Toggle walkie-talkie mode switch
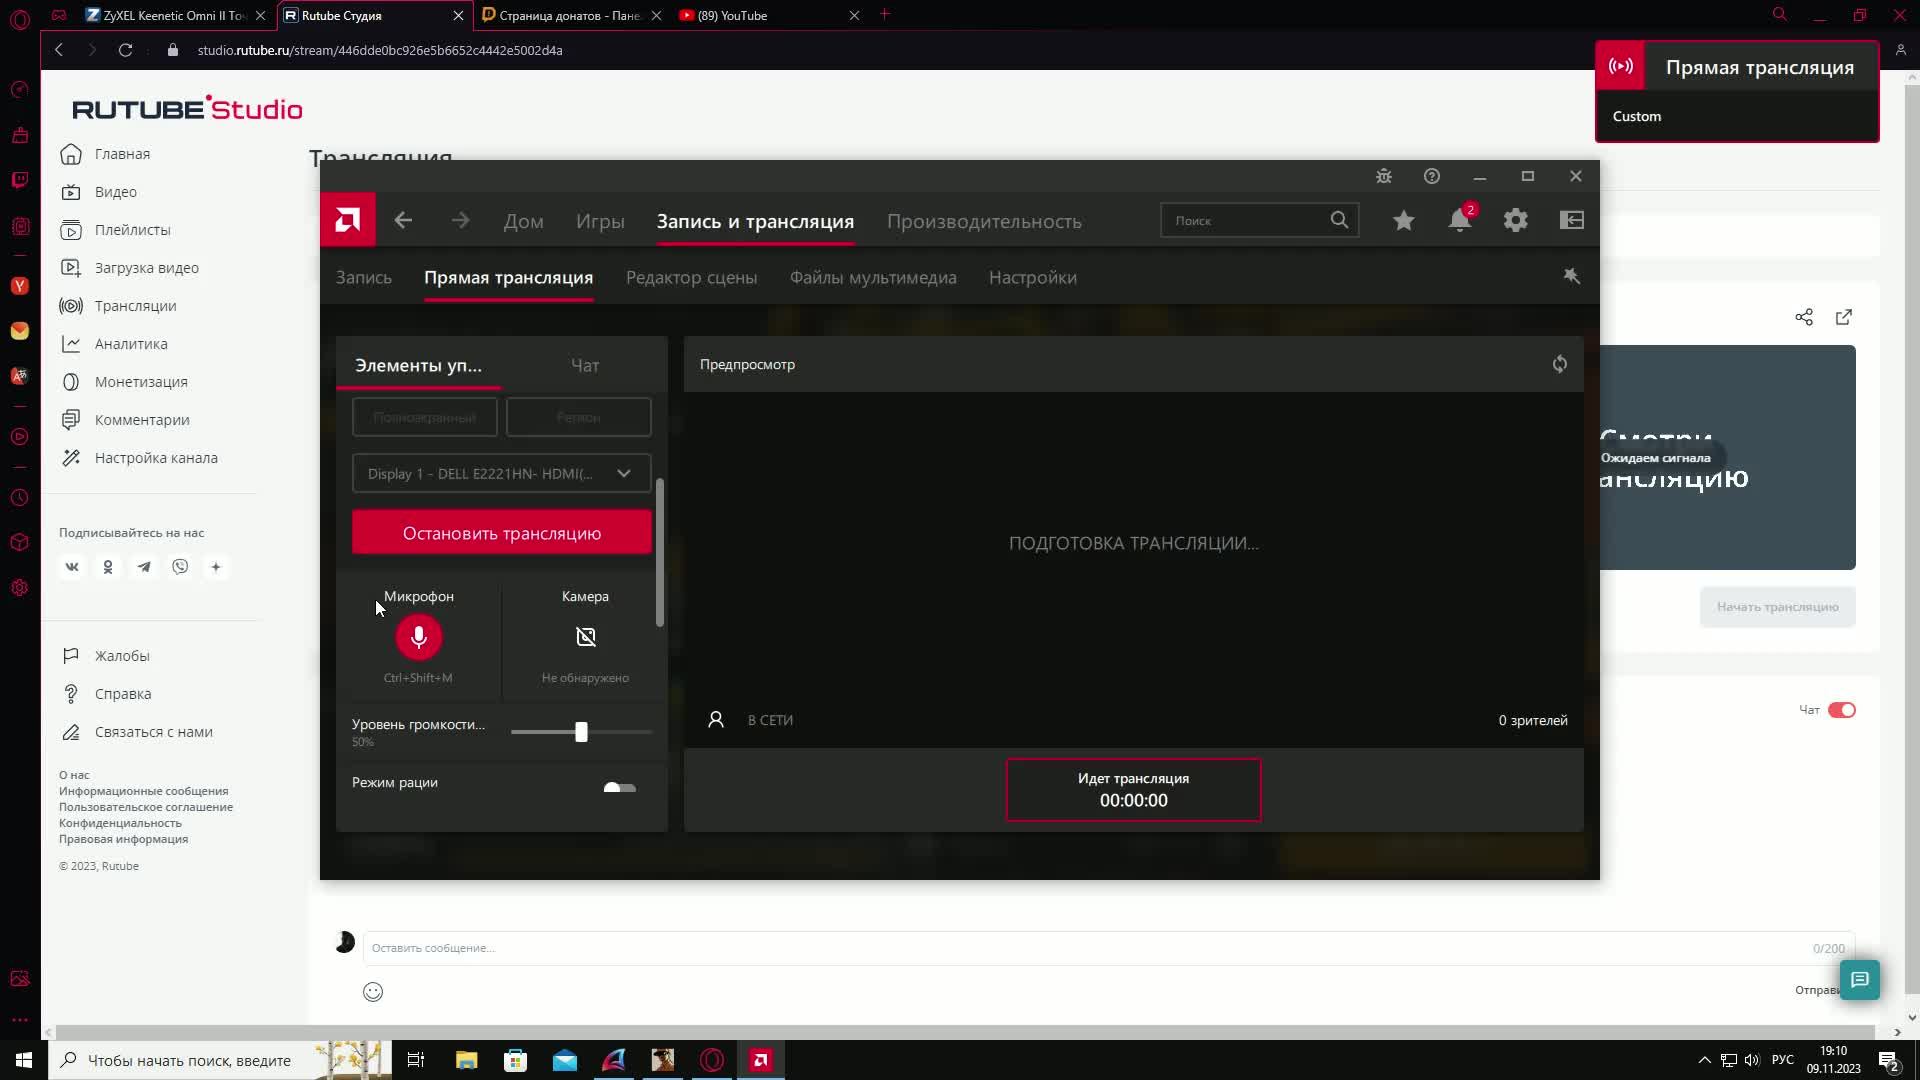 (619, 788)
